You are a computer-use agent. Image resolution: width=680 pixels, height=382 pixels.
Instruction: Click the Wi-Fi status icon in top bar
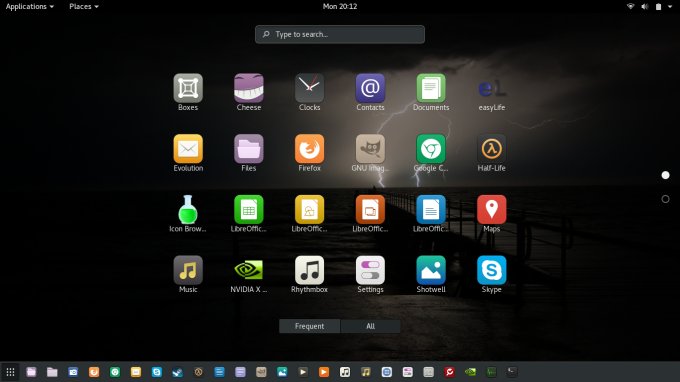point(631,7)
